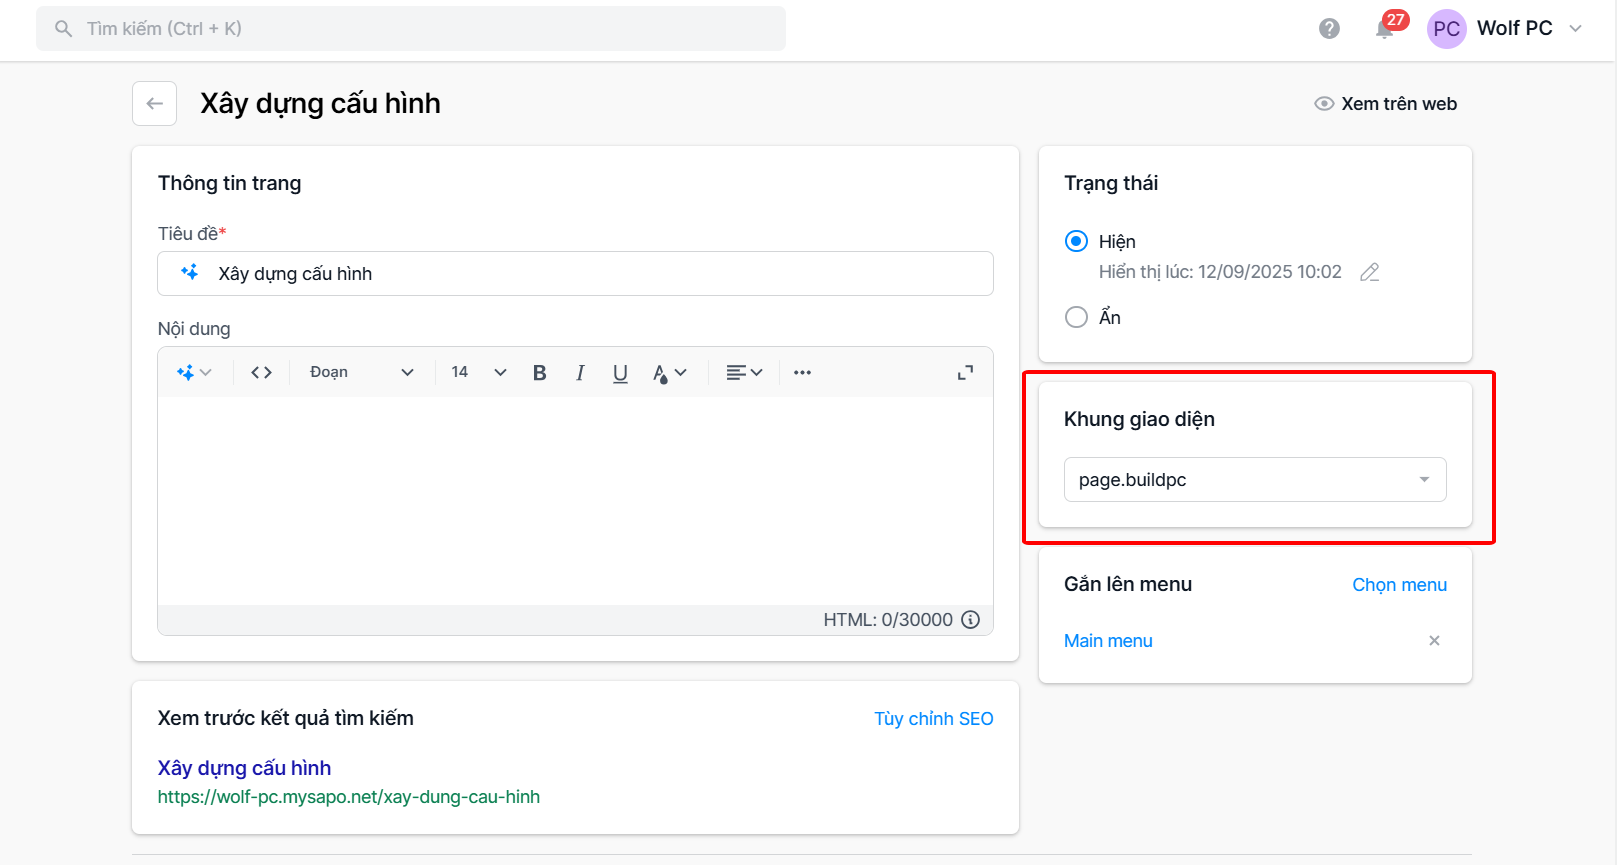The height and width of the screenshot is (865, 1617).
Task: Open the Đoạn paragraph style dropdown
Action: tap(361, 372)
